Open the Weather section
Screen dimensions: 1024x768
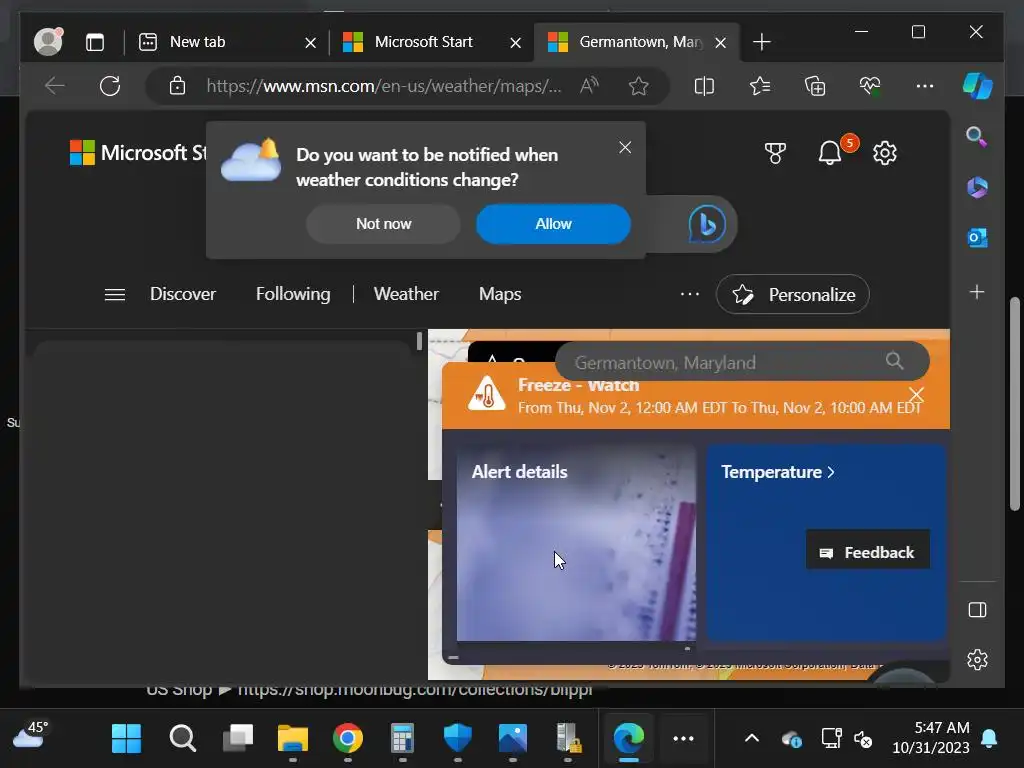point(406,294)
